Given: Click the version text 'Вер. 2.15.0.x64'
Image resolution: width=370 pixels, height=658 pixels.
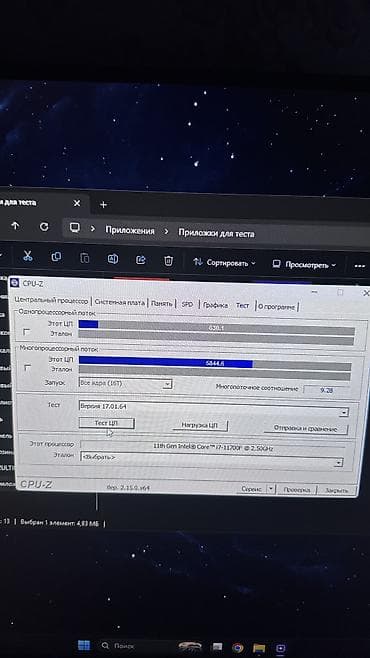Looking at the screenshot, I should point(128,488).
